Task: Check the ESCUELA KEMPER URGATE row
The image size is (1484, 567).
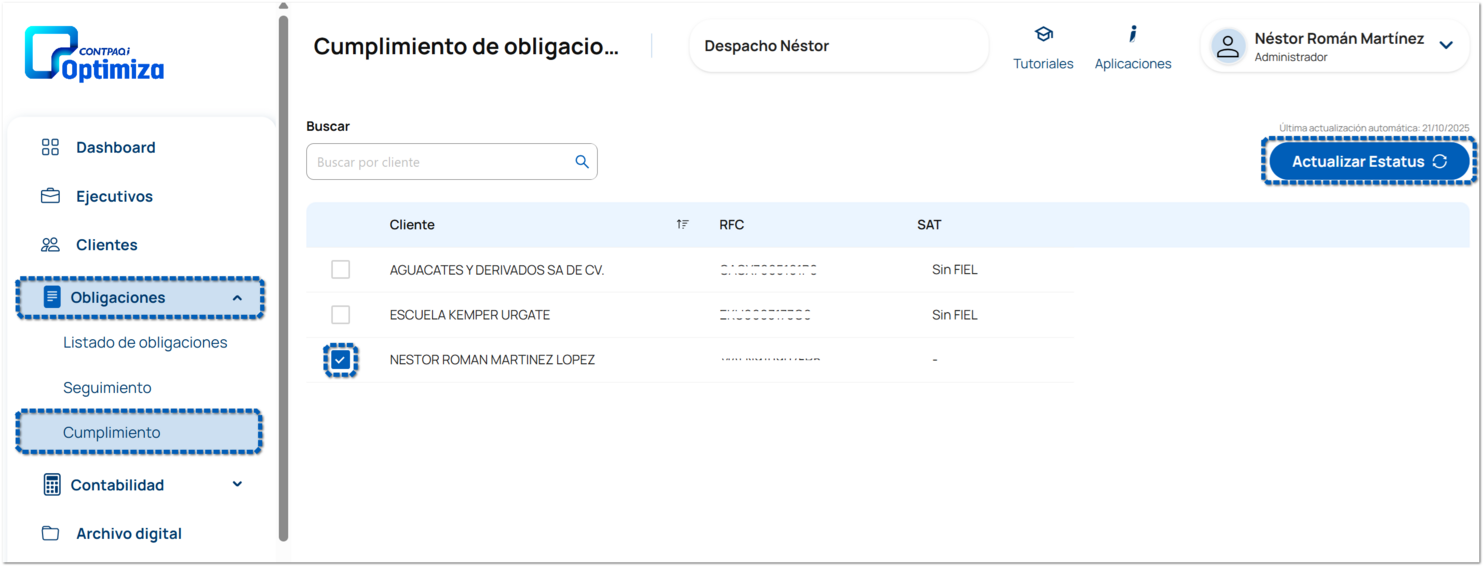Action: click(341, 315)
